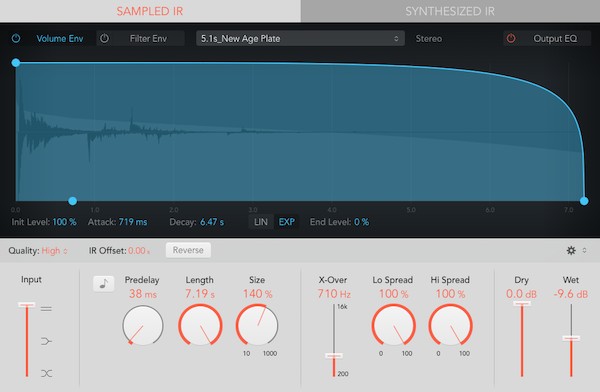Click the IR Offset 0.00 s value

click(139, 251)
